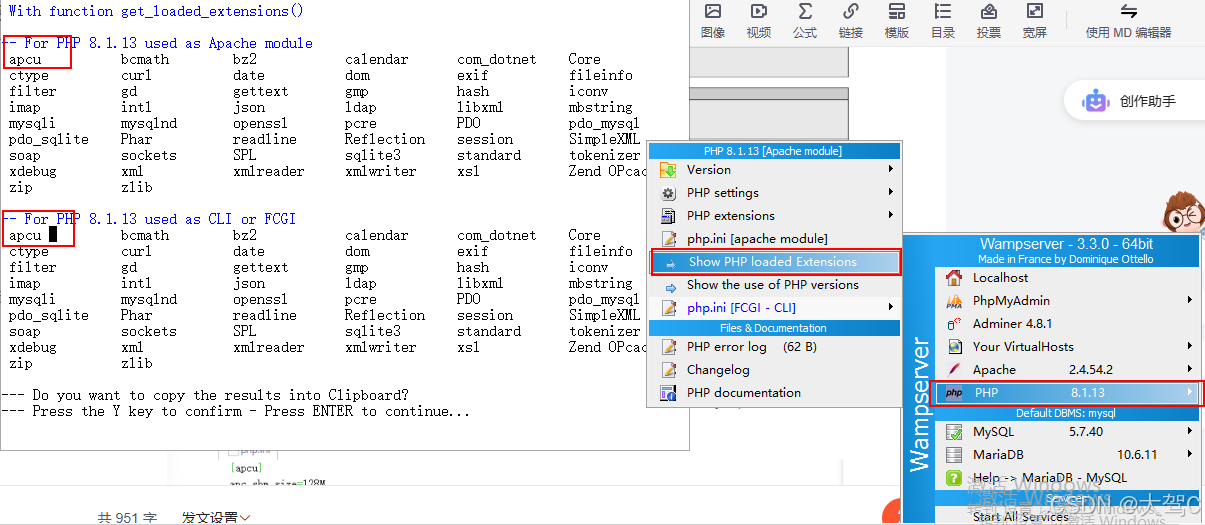Click the 视频 video insert icon
Viewport: 1205px width, 525px height.
[x=759, y=12]
